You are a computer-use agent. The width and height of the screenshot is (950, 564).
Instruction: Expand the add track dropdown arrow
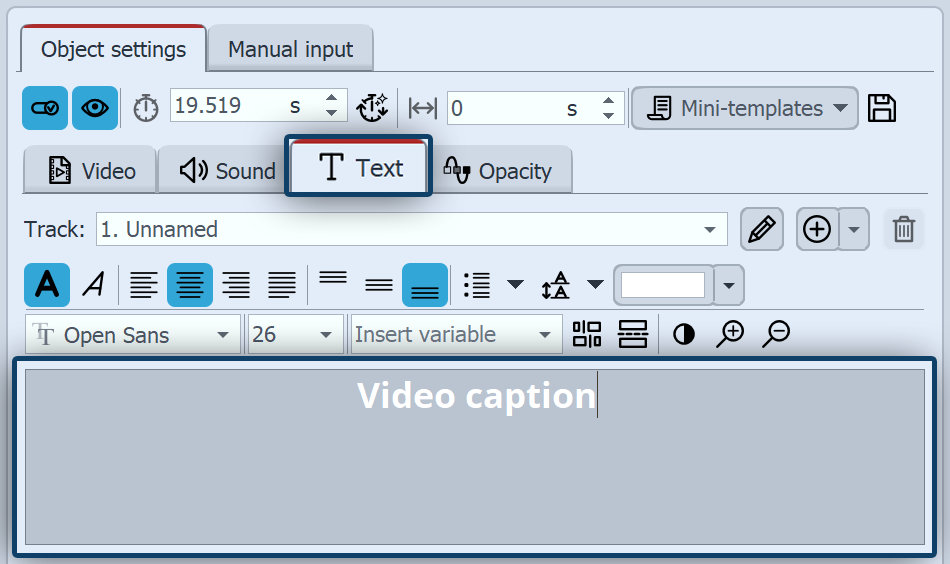click(x=854, y=229)
